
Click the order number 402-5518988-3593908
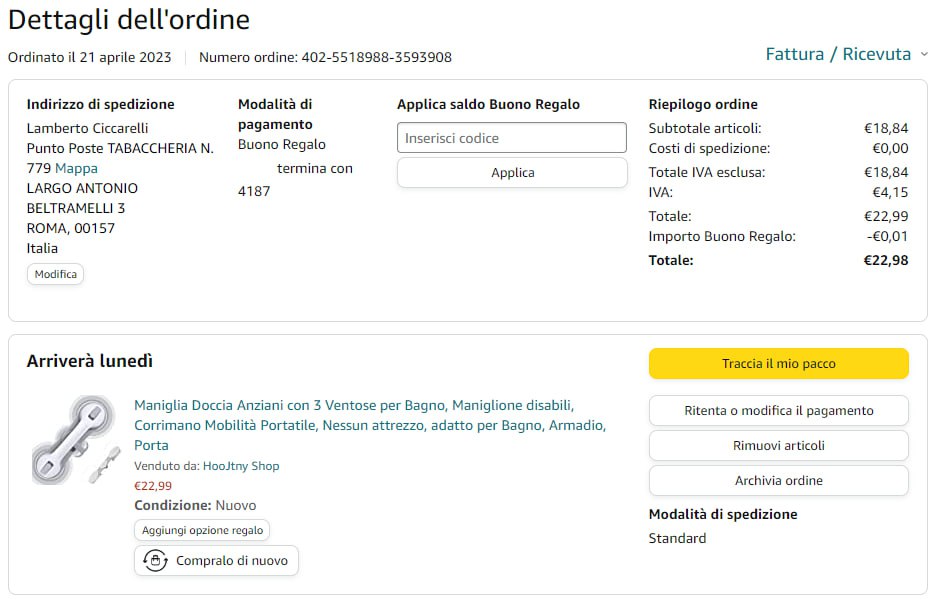click(377, 57)
